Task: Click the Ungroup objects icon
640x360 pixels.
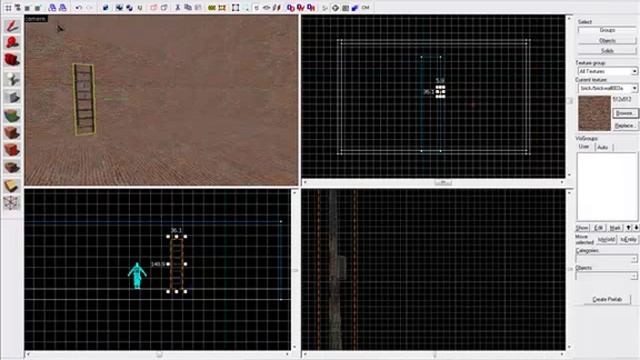Action: [x=129, y=7]
